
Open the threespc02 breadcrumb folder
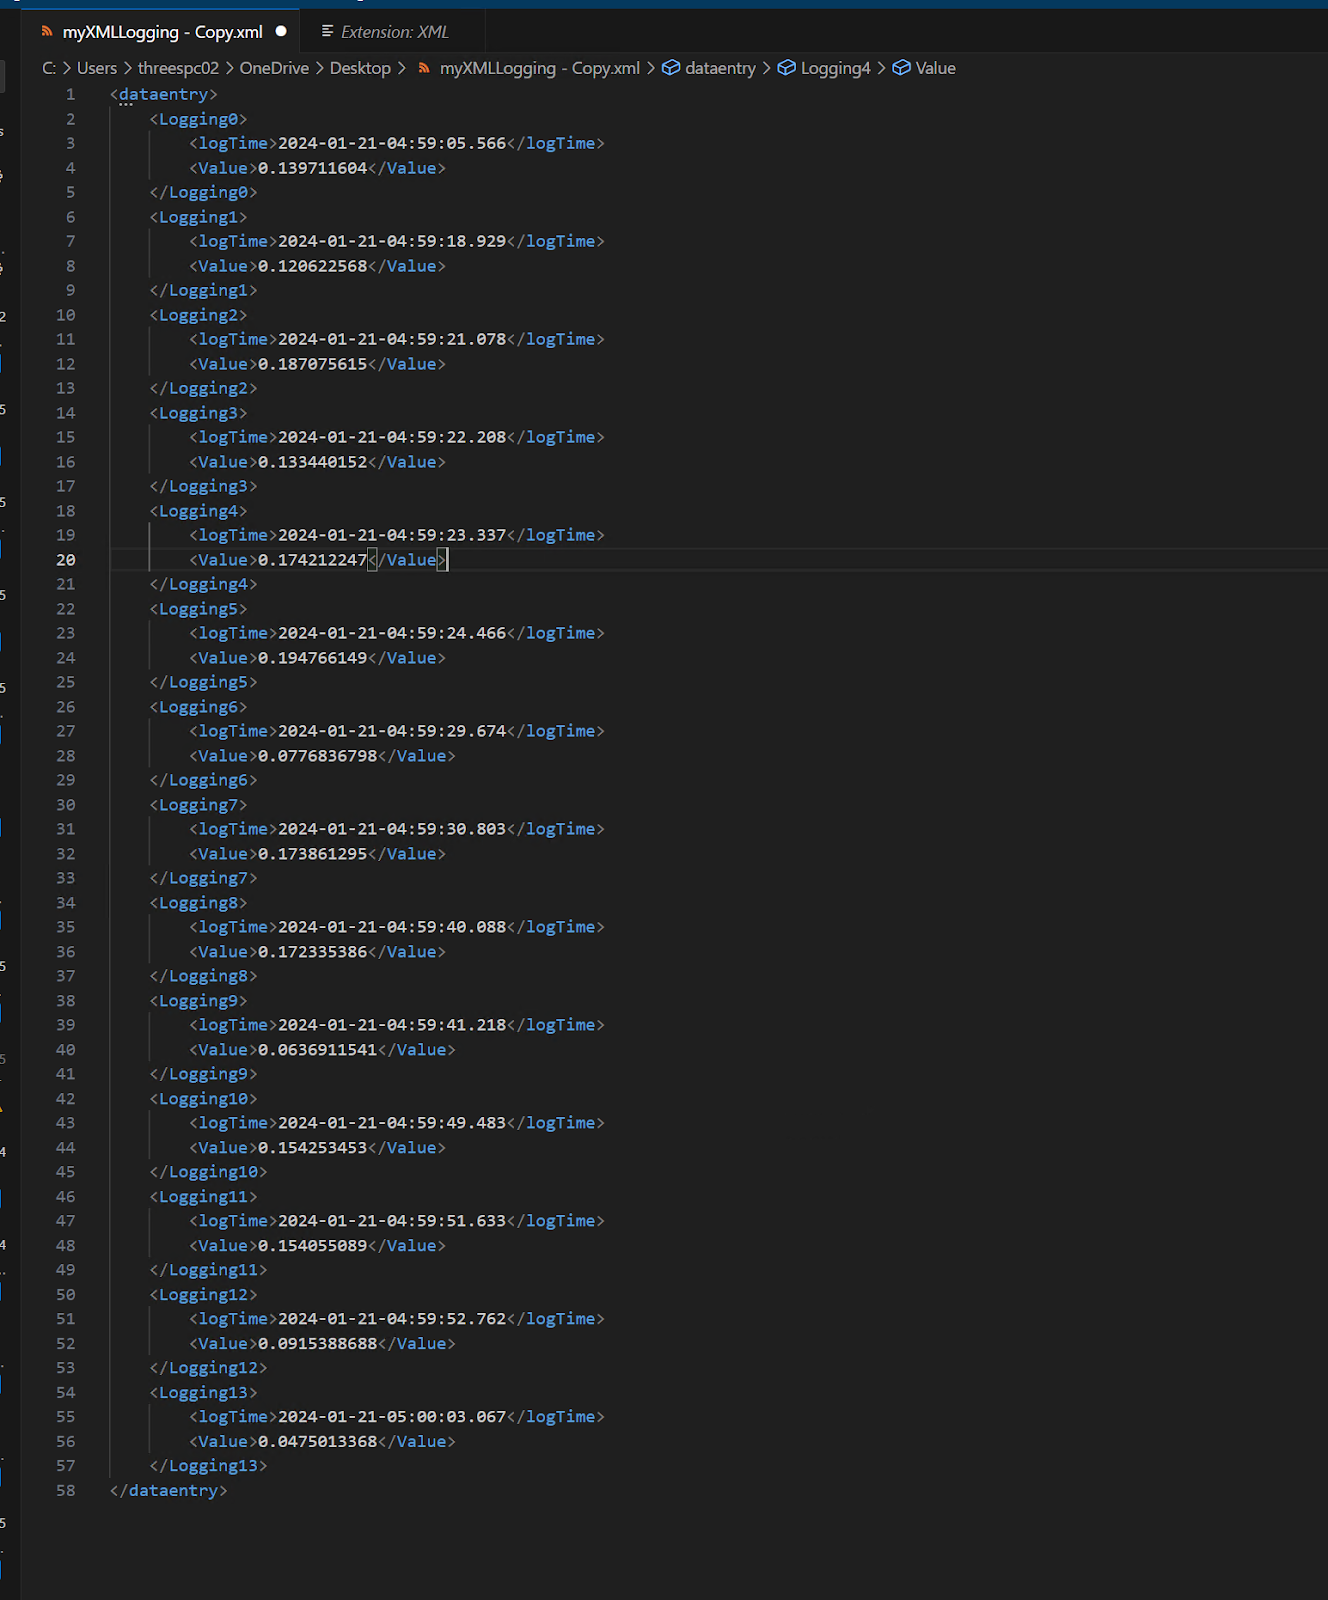[x=178, y=68]
